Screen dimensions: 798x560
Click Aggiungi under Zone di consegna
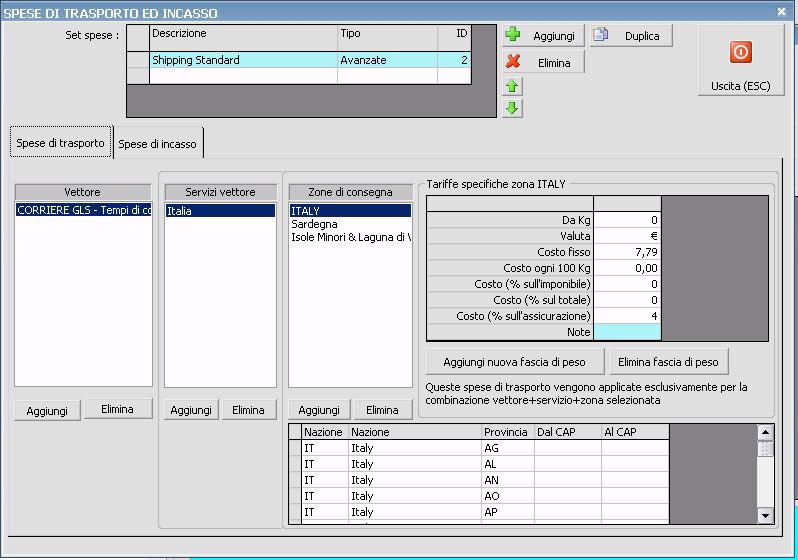click(319, 410)
